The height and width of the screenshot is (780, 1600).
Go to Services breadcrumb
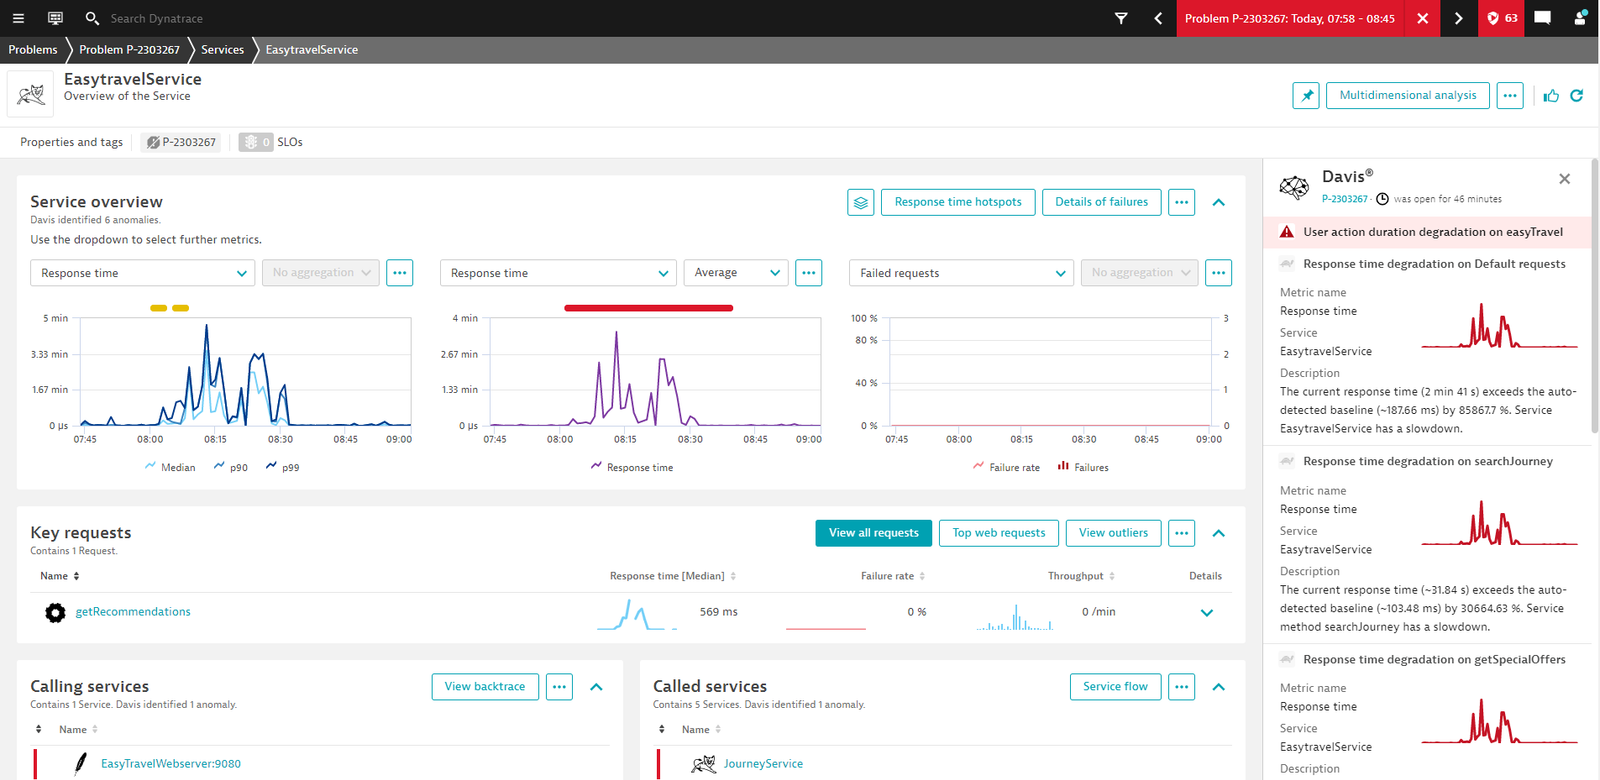222,50
